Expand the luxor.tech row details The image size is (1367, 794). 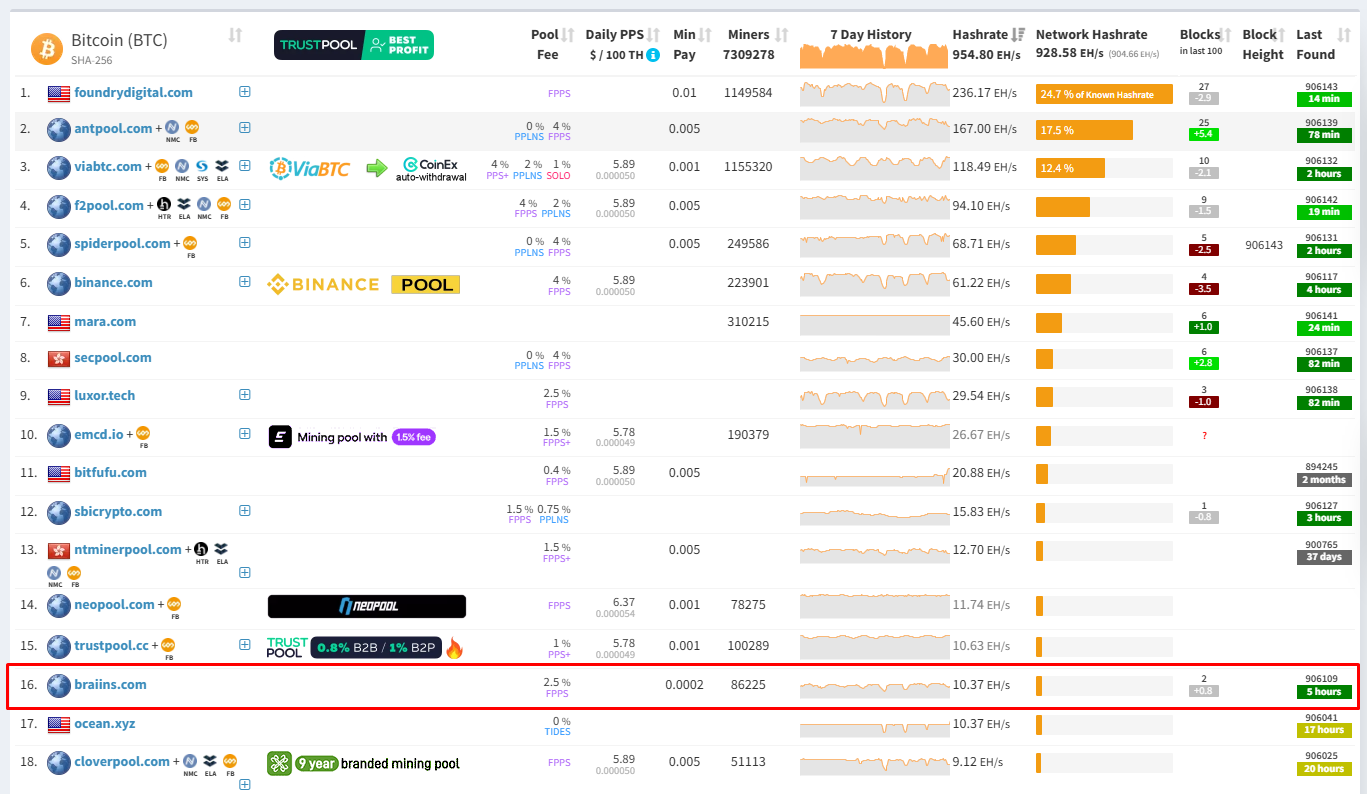click(x=245, y=395)
